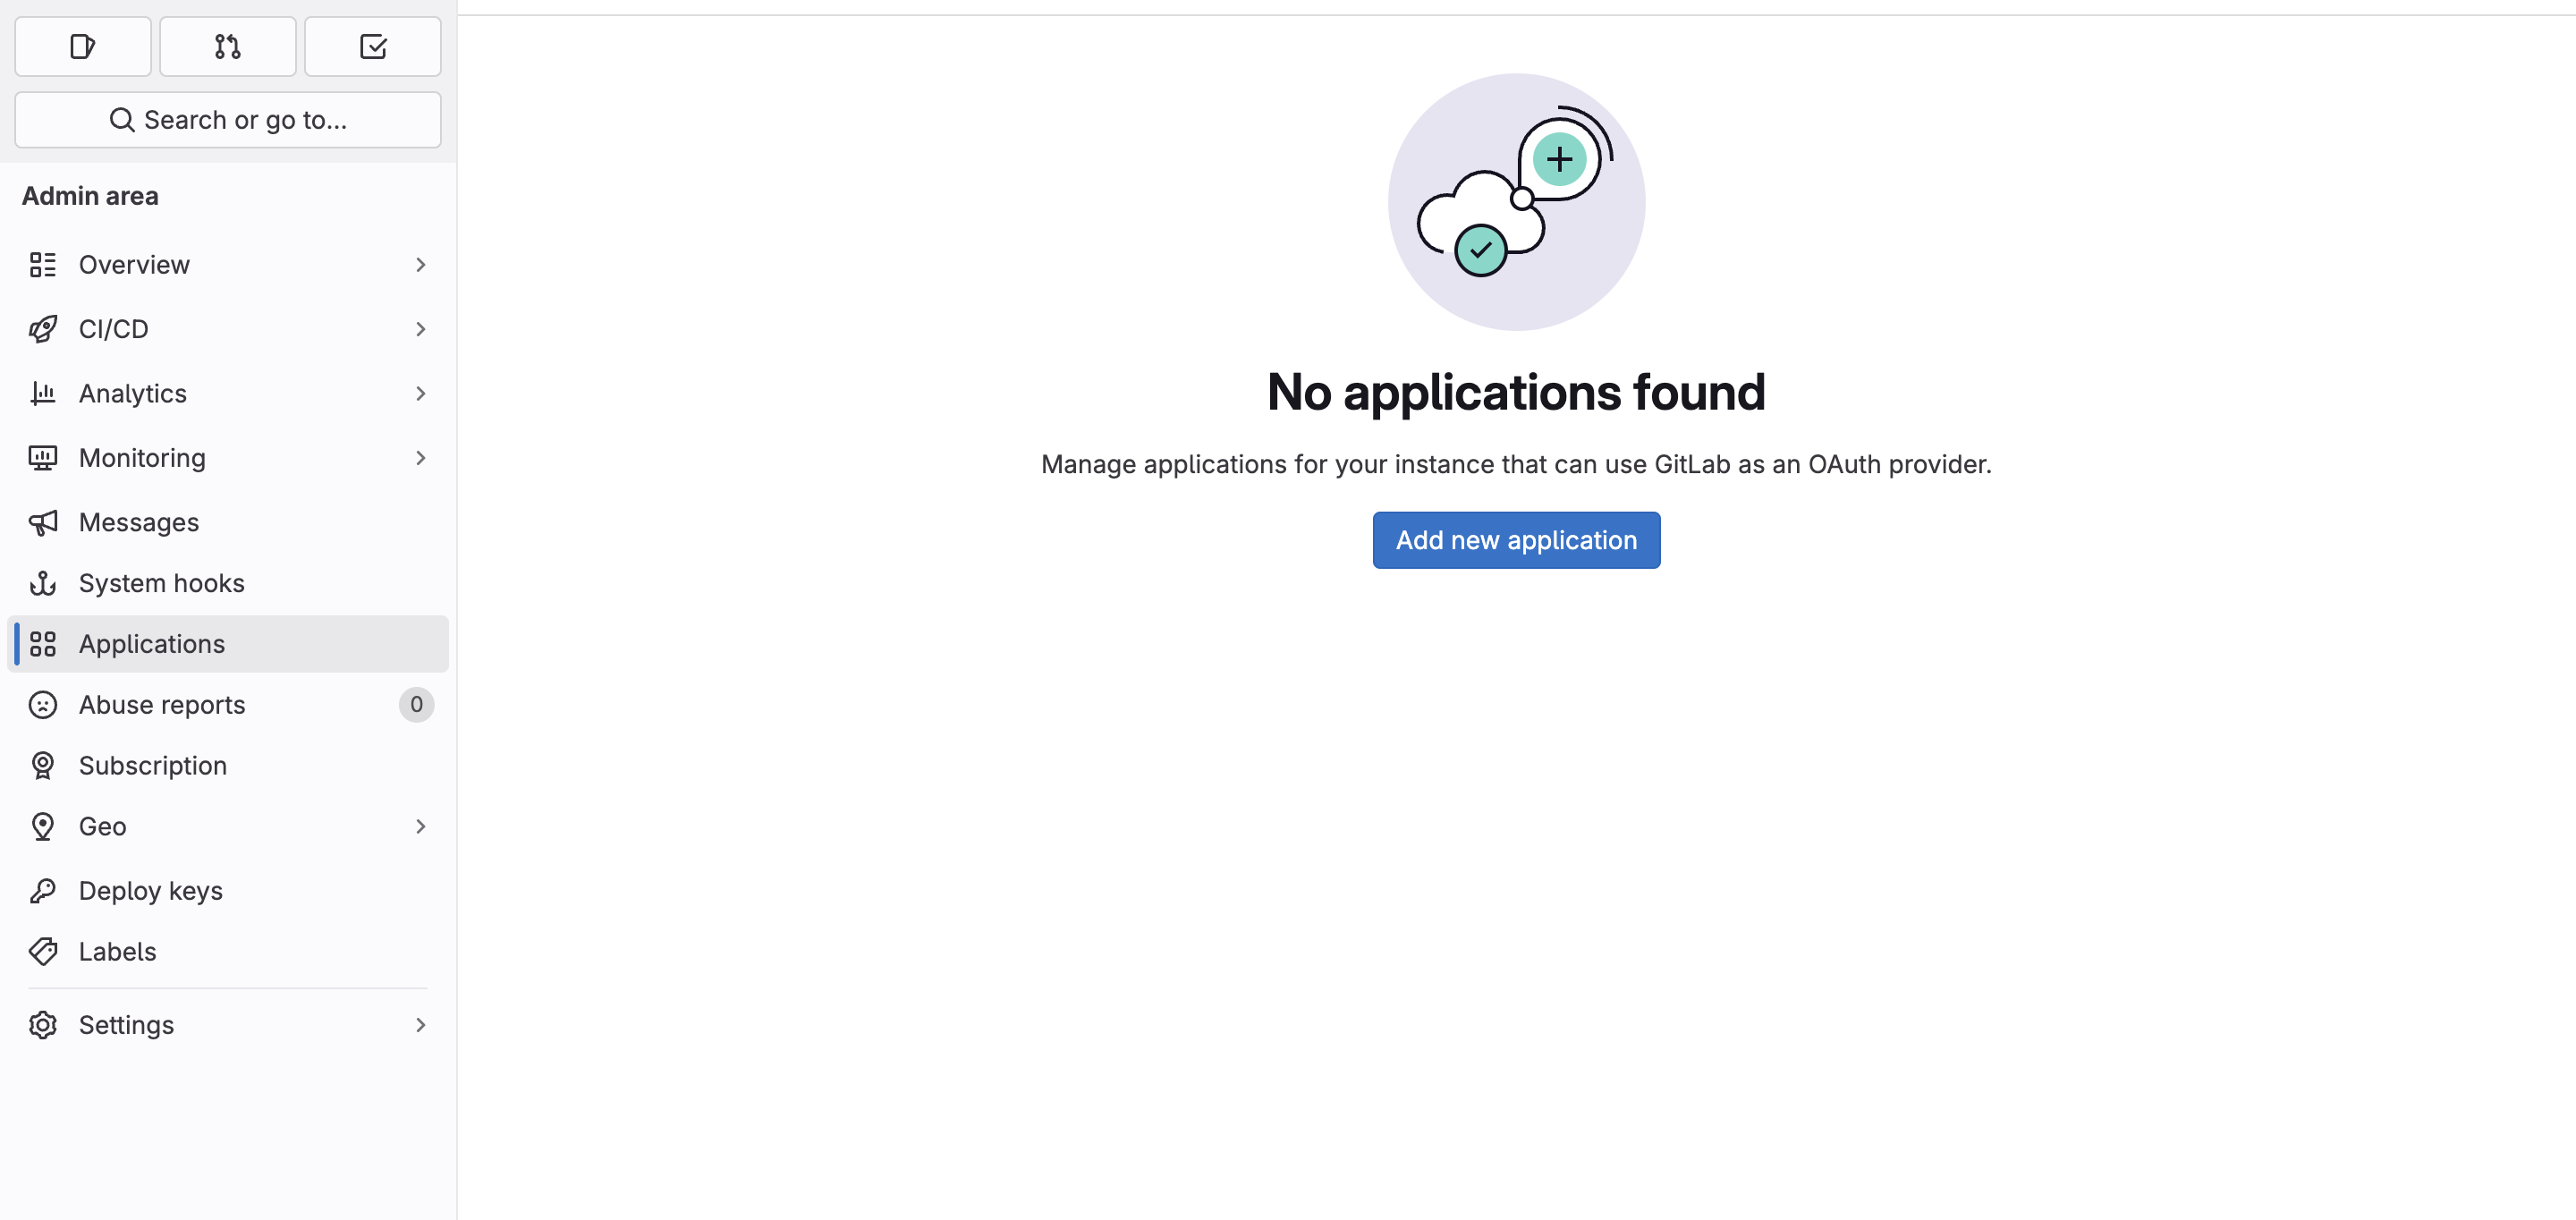Click the Search or go to field
Viewport: 2576px width, 1220px height.
tap(228, 120)
